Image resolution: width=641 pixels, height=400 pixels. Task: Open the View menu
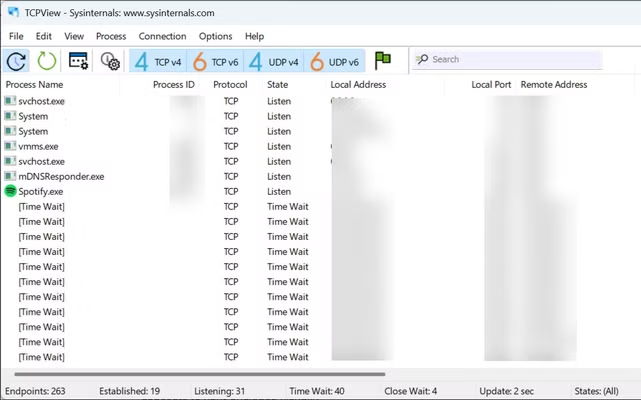[x=74, y=36]
